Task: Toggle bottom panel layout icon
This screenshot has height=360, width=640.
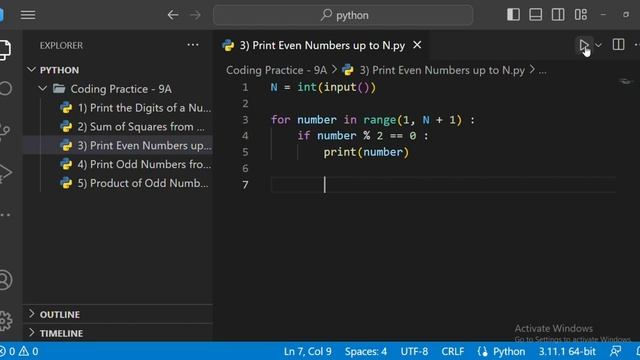Action: (536, 15)
